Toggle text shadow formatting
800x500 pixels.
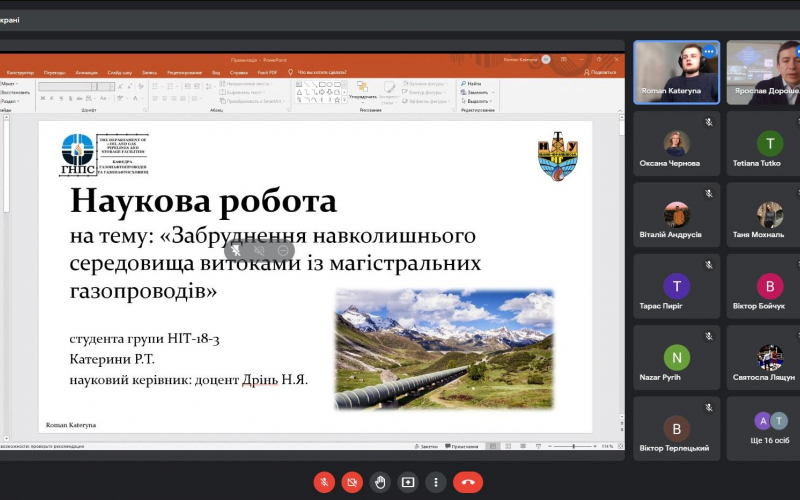pos(70,98)
